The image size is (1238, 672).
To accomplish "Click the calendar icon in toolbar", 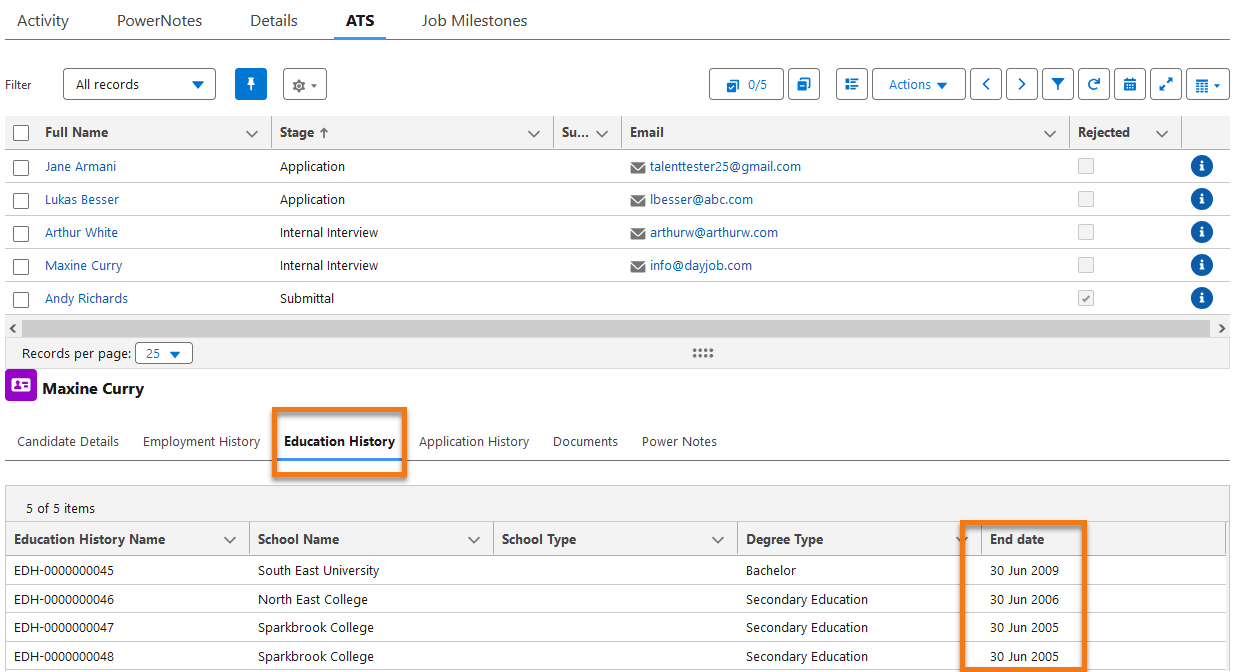I will tap(1129, 85).
